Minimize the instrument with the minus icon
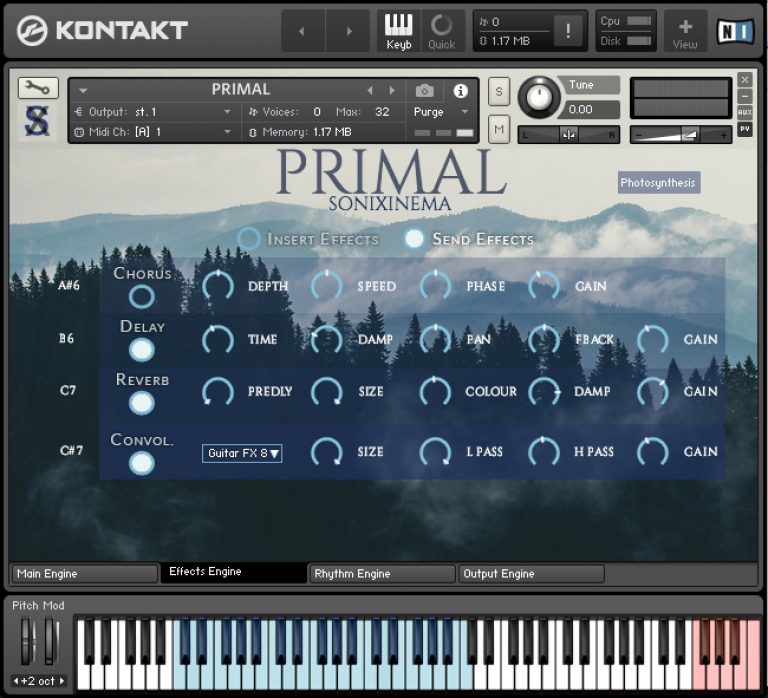This screenshot has width=768, height=698. point(744,96)
